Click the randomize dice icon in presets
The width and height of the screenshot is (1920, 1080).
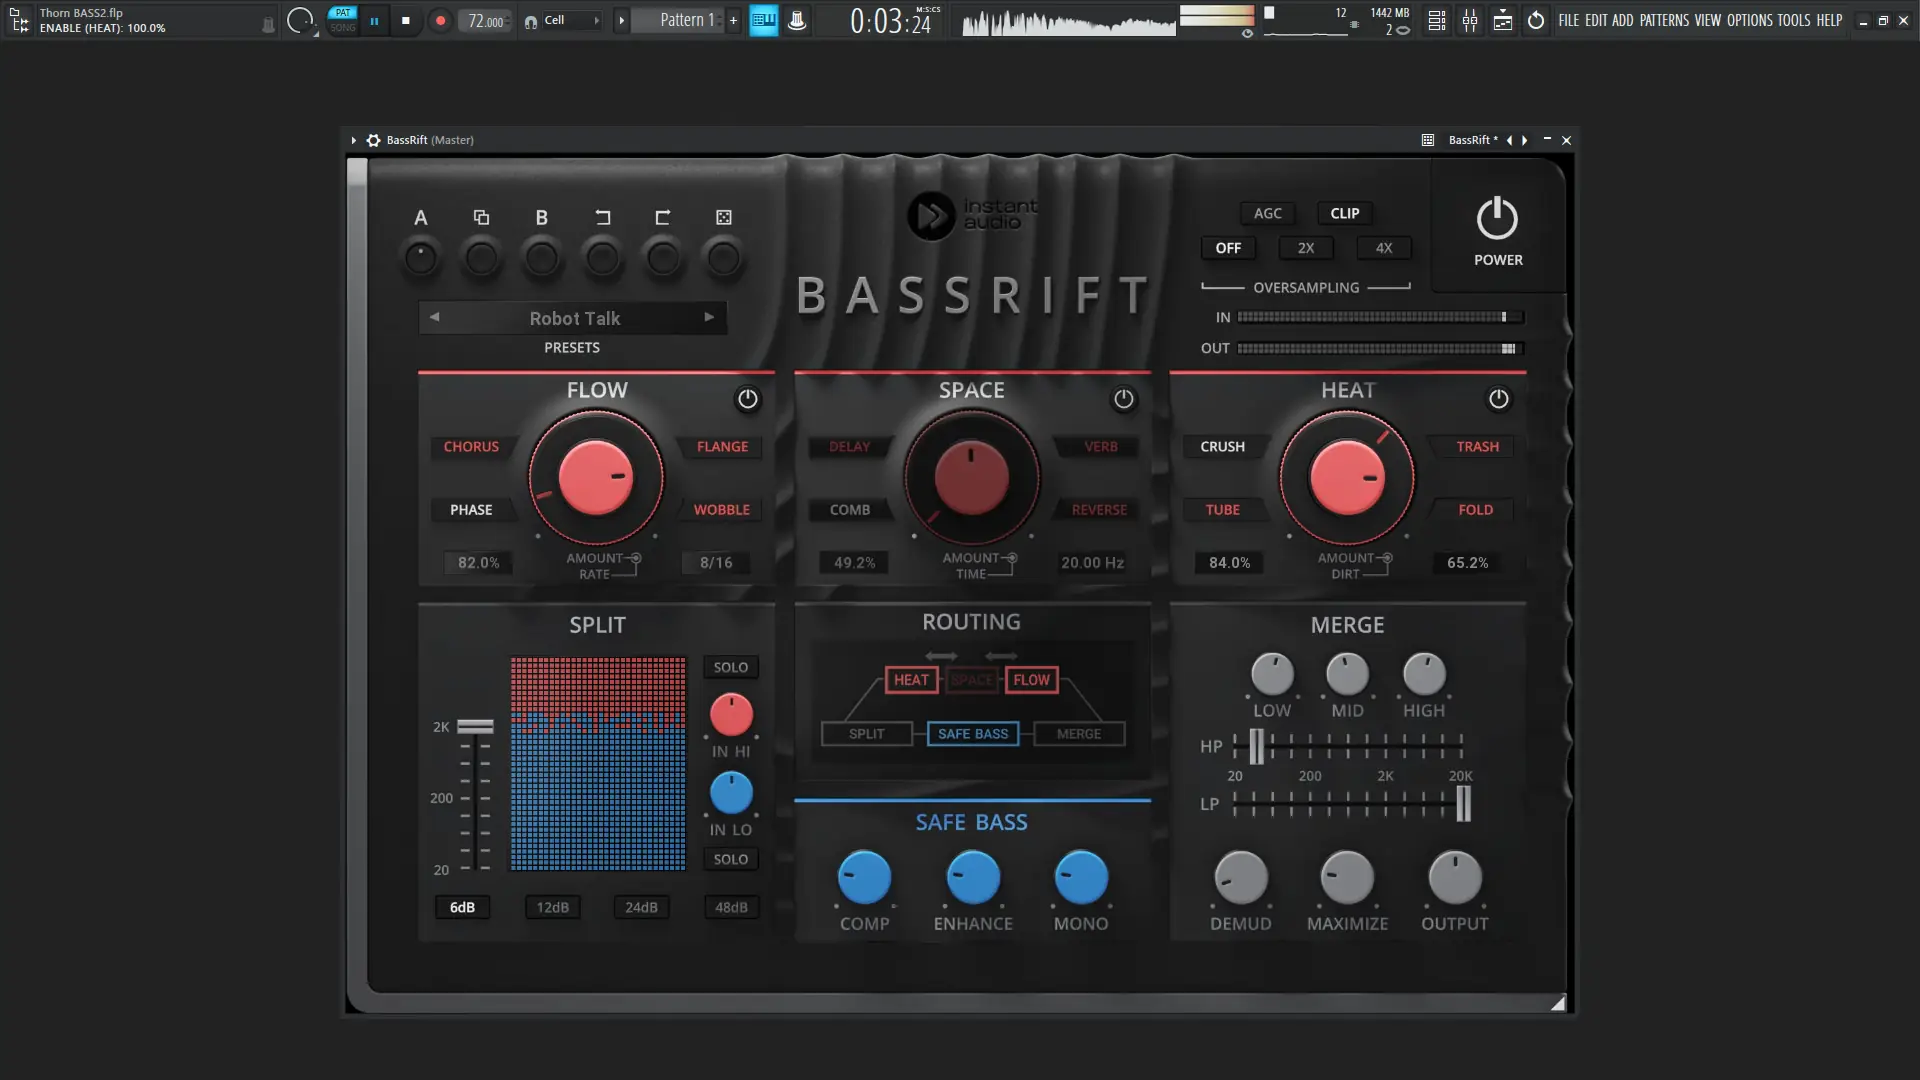(x=723, y=217)
